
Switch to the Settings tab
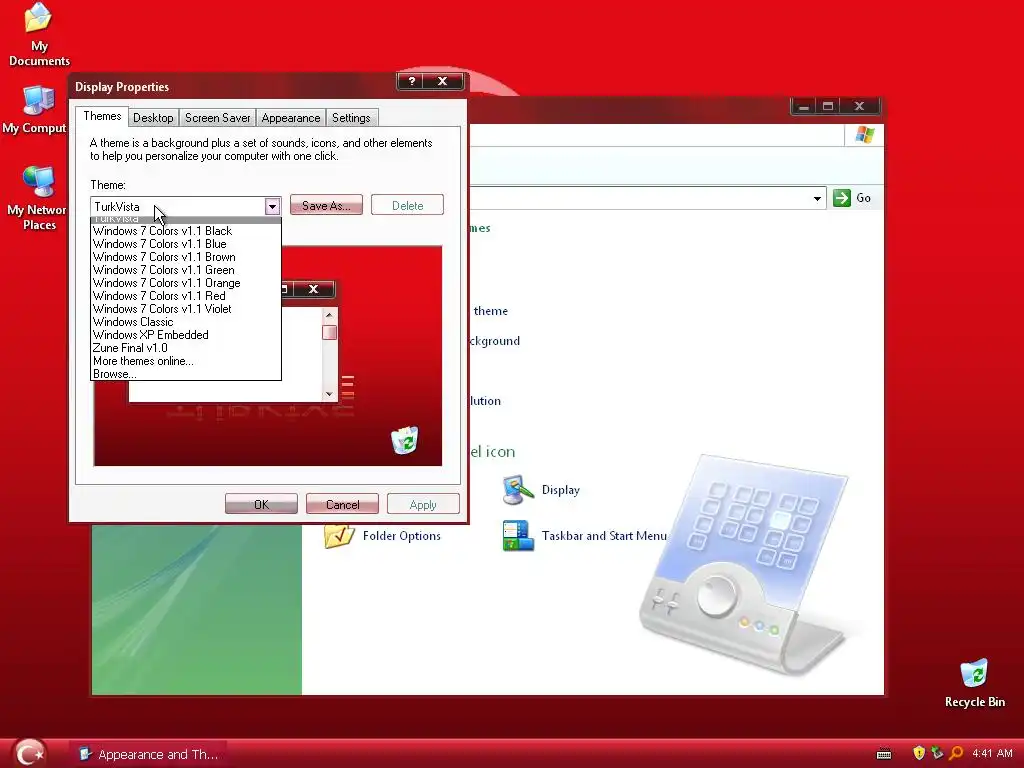point(351,118)
